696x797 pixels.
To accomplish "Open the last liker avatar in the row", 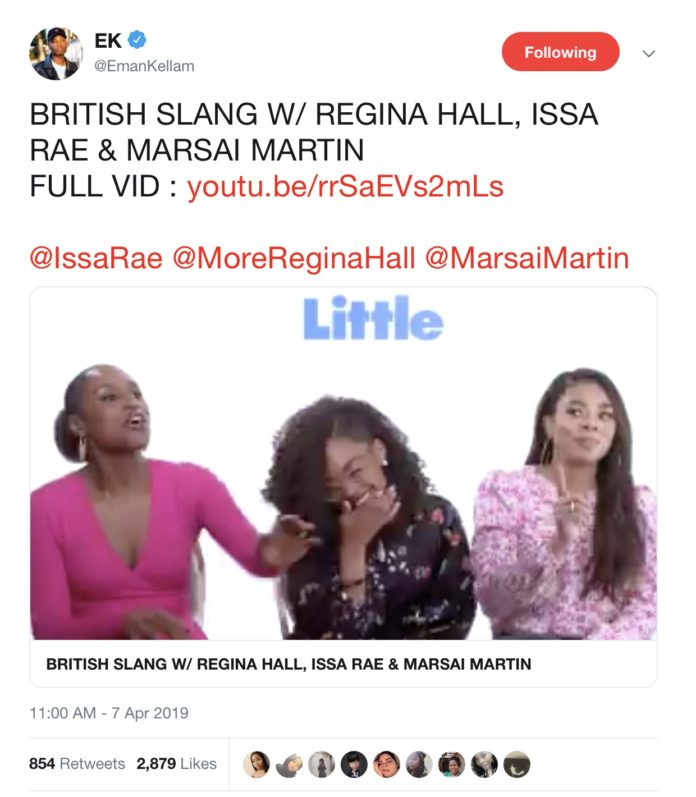I will point(517,764).
